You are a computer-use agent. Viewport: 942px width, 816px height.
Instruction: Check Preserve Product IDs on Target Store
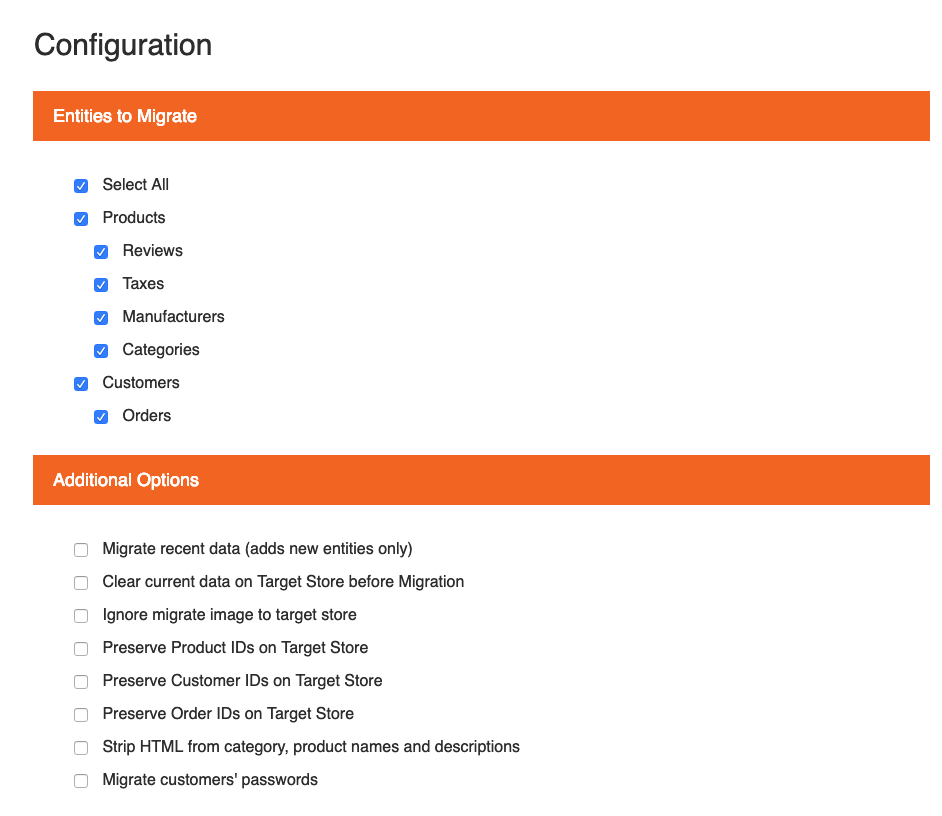(x=80, y=649)
